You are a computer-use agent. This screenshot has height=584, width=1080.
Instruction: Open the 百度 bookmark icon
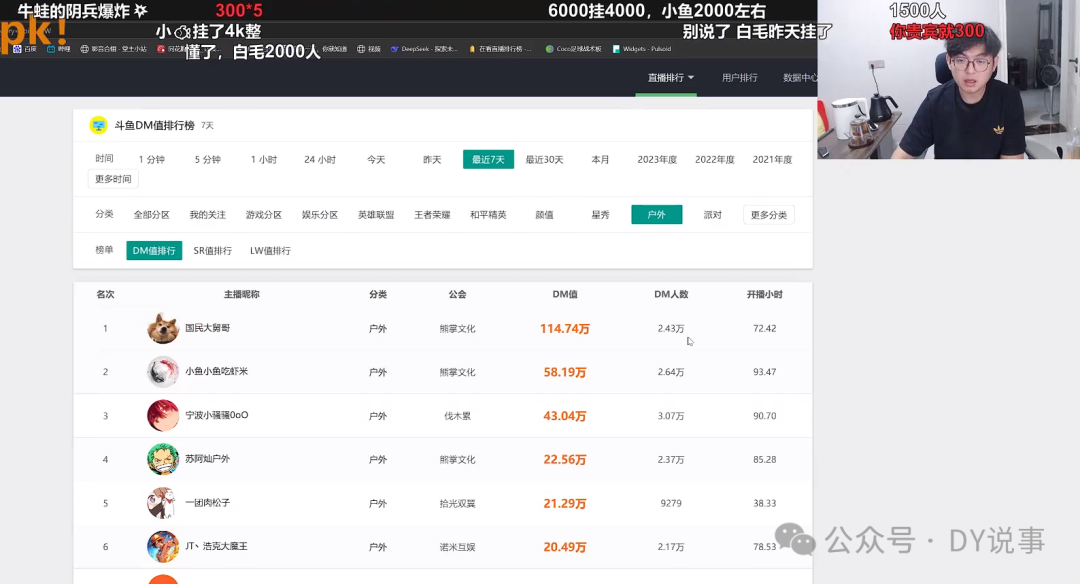click(x=17, y=49)
